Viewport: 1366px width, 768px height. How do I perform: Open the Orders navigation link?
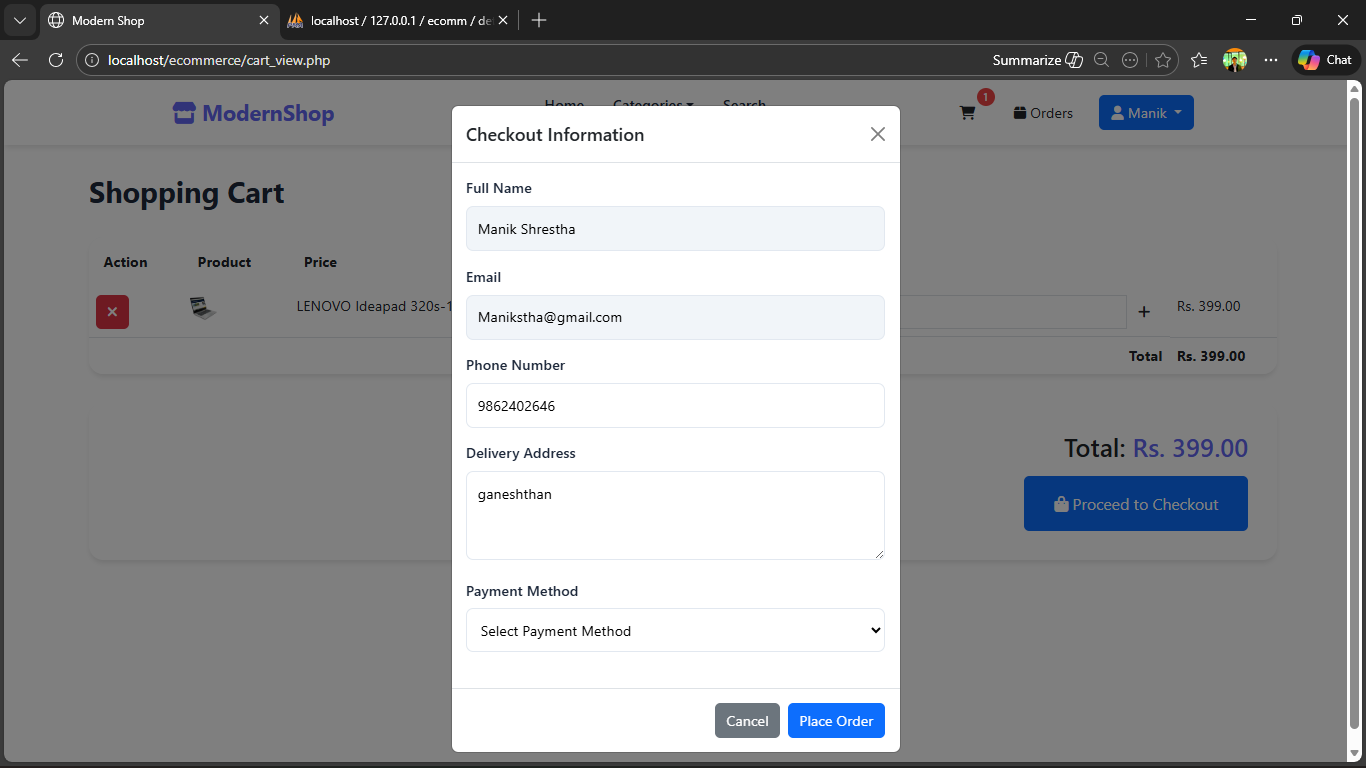click(1043, 113)
